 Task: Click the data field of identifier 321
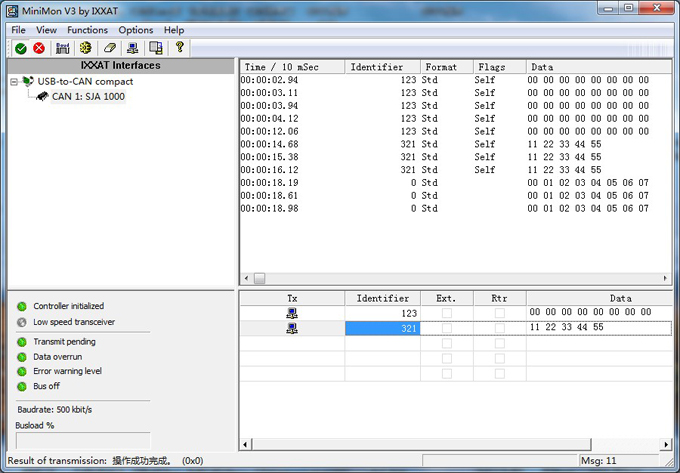pos(598,328)
